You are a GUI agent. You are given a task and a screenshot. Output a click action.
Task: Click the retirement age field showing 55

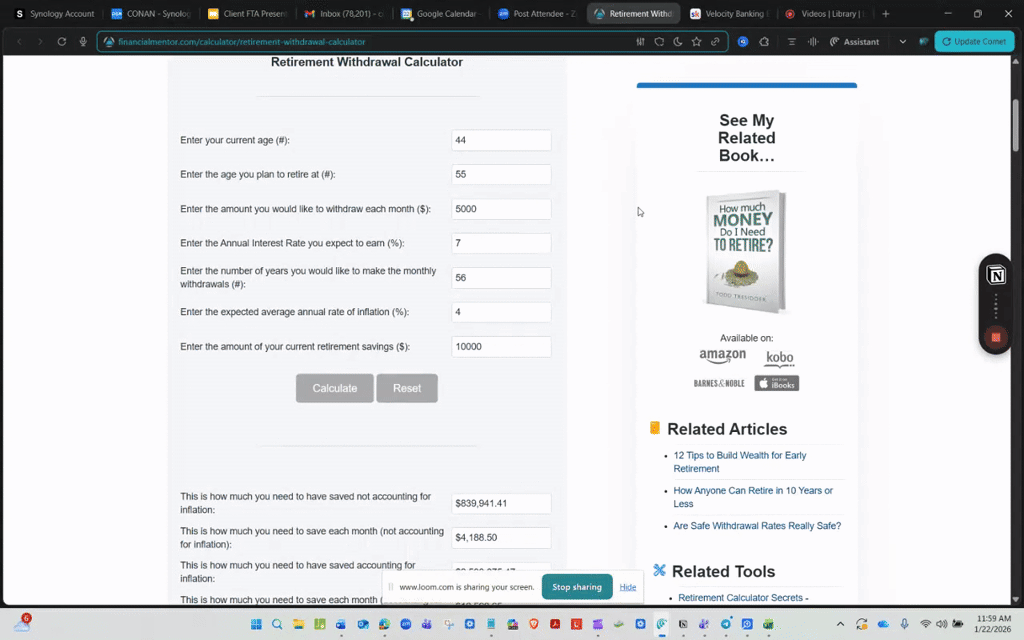click(x=501, y=174)
